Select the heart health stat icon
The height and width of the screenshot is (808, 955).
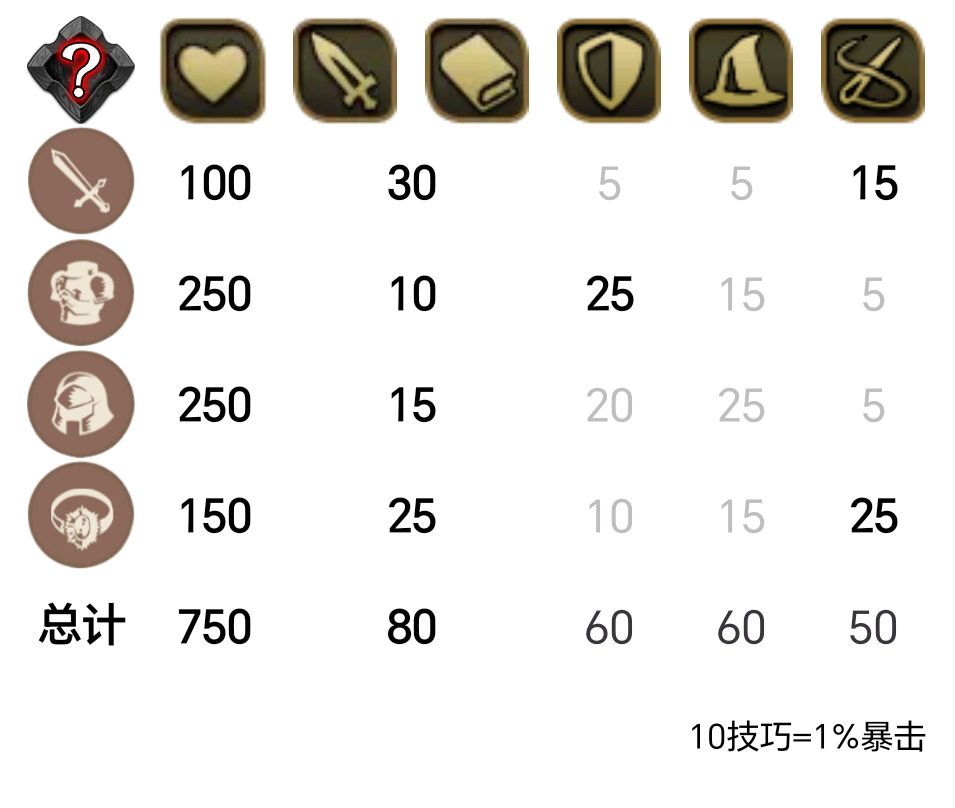click(x=212, y=71)
